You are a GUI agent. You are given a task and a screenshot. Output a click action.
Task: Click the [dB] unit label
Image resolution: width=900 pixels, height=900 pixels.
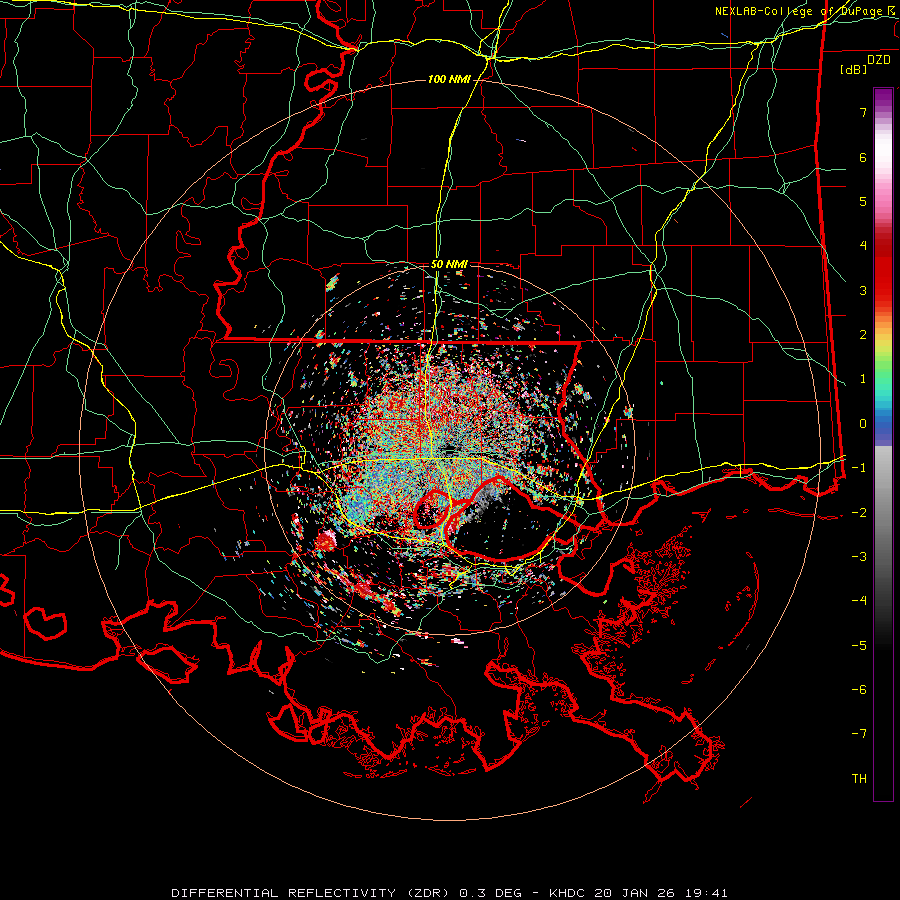click(854, 69)
